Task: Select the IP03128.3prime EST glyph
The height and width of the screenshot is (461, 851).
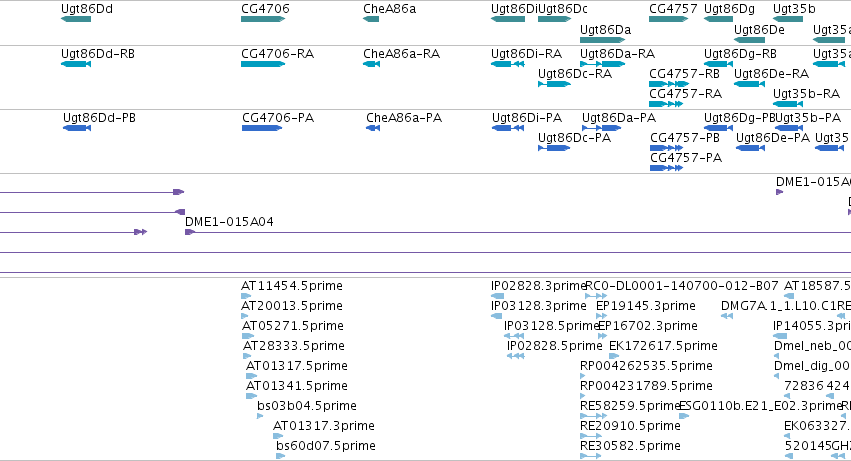Action: pyautogui.click(x=496, y=316)
